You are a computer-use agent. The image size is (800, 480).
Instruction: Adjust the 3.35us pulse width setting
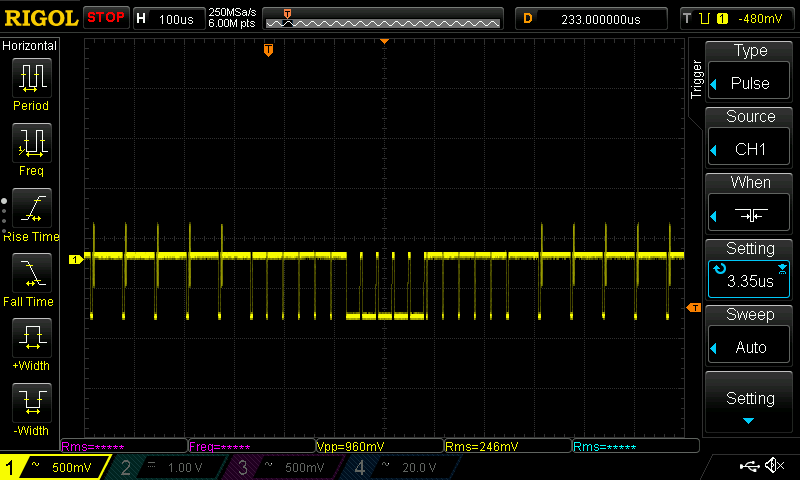tap(750, 270)
